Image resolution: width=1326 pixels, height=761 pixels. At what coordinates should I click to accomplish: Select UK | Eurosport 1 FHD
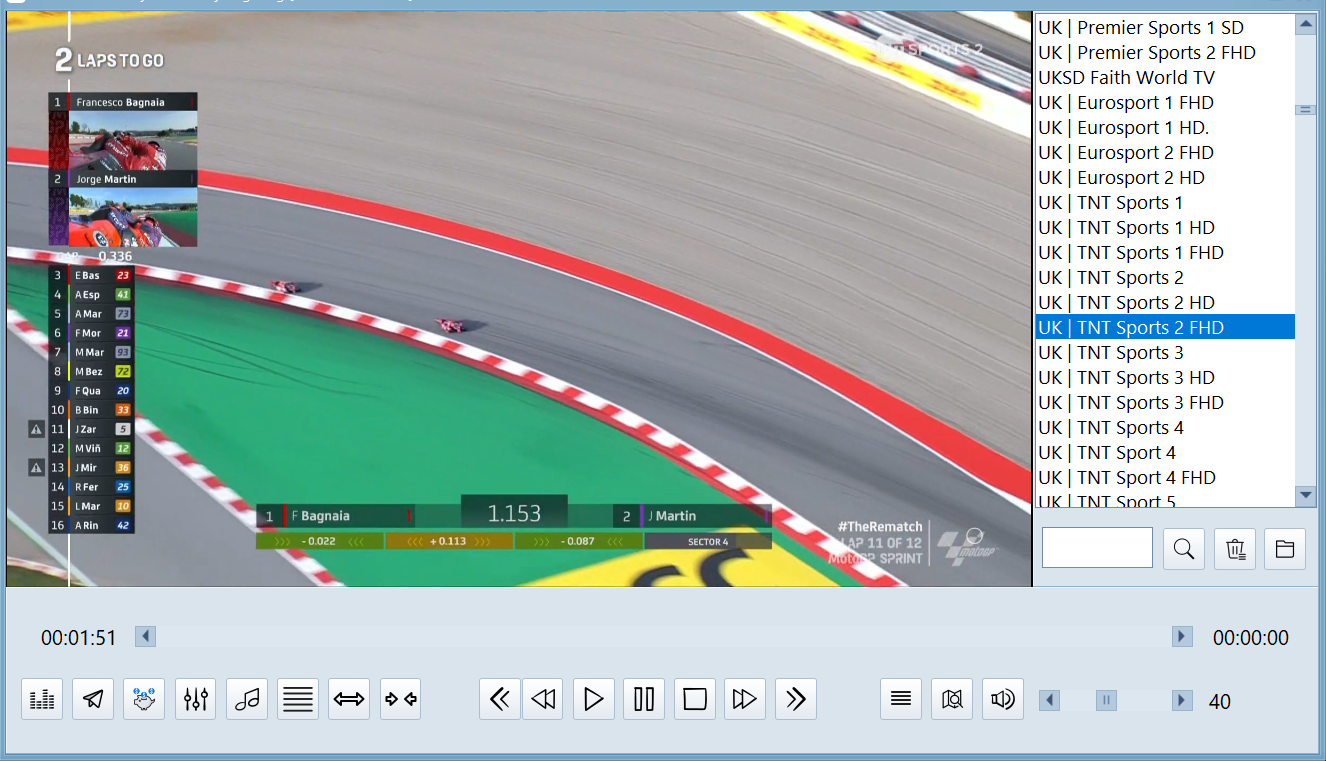coord(1165,103)
